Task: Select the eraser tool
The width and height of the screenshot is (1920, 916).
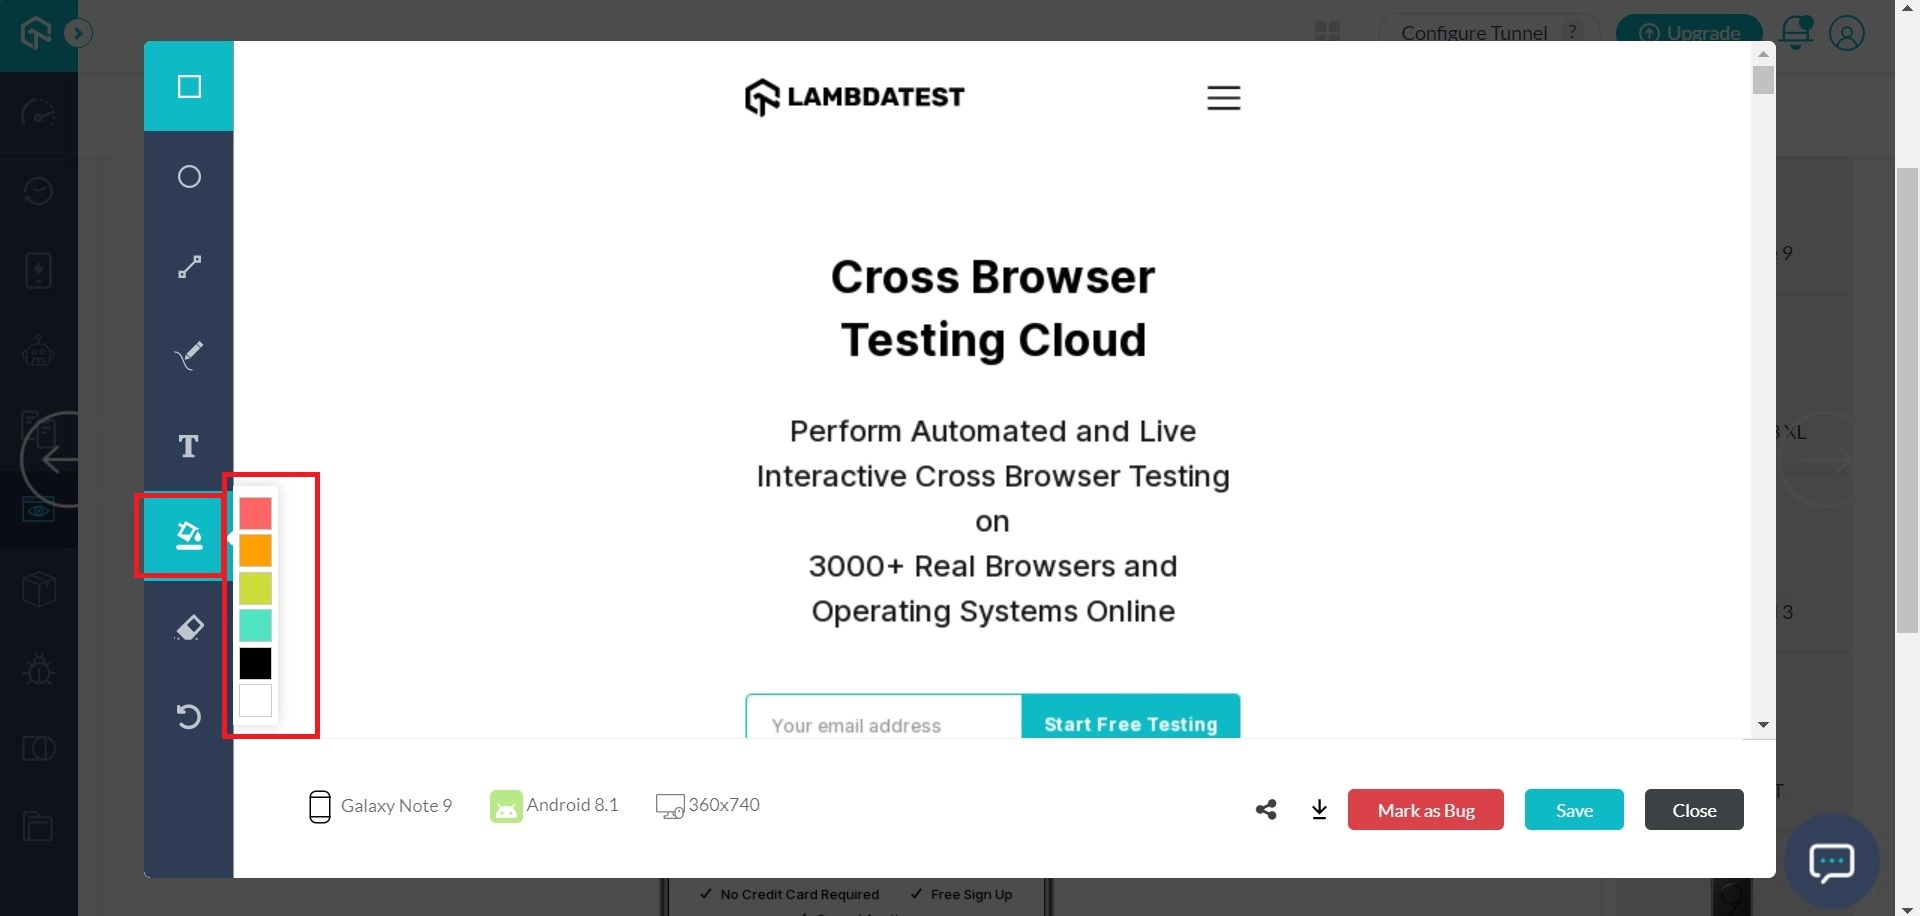Action: pos(189,627)
